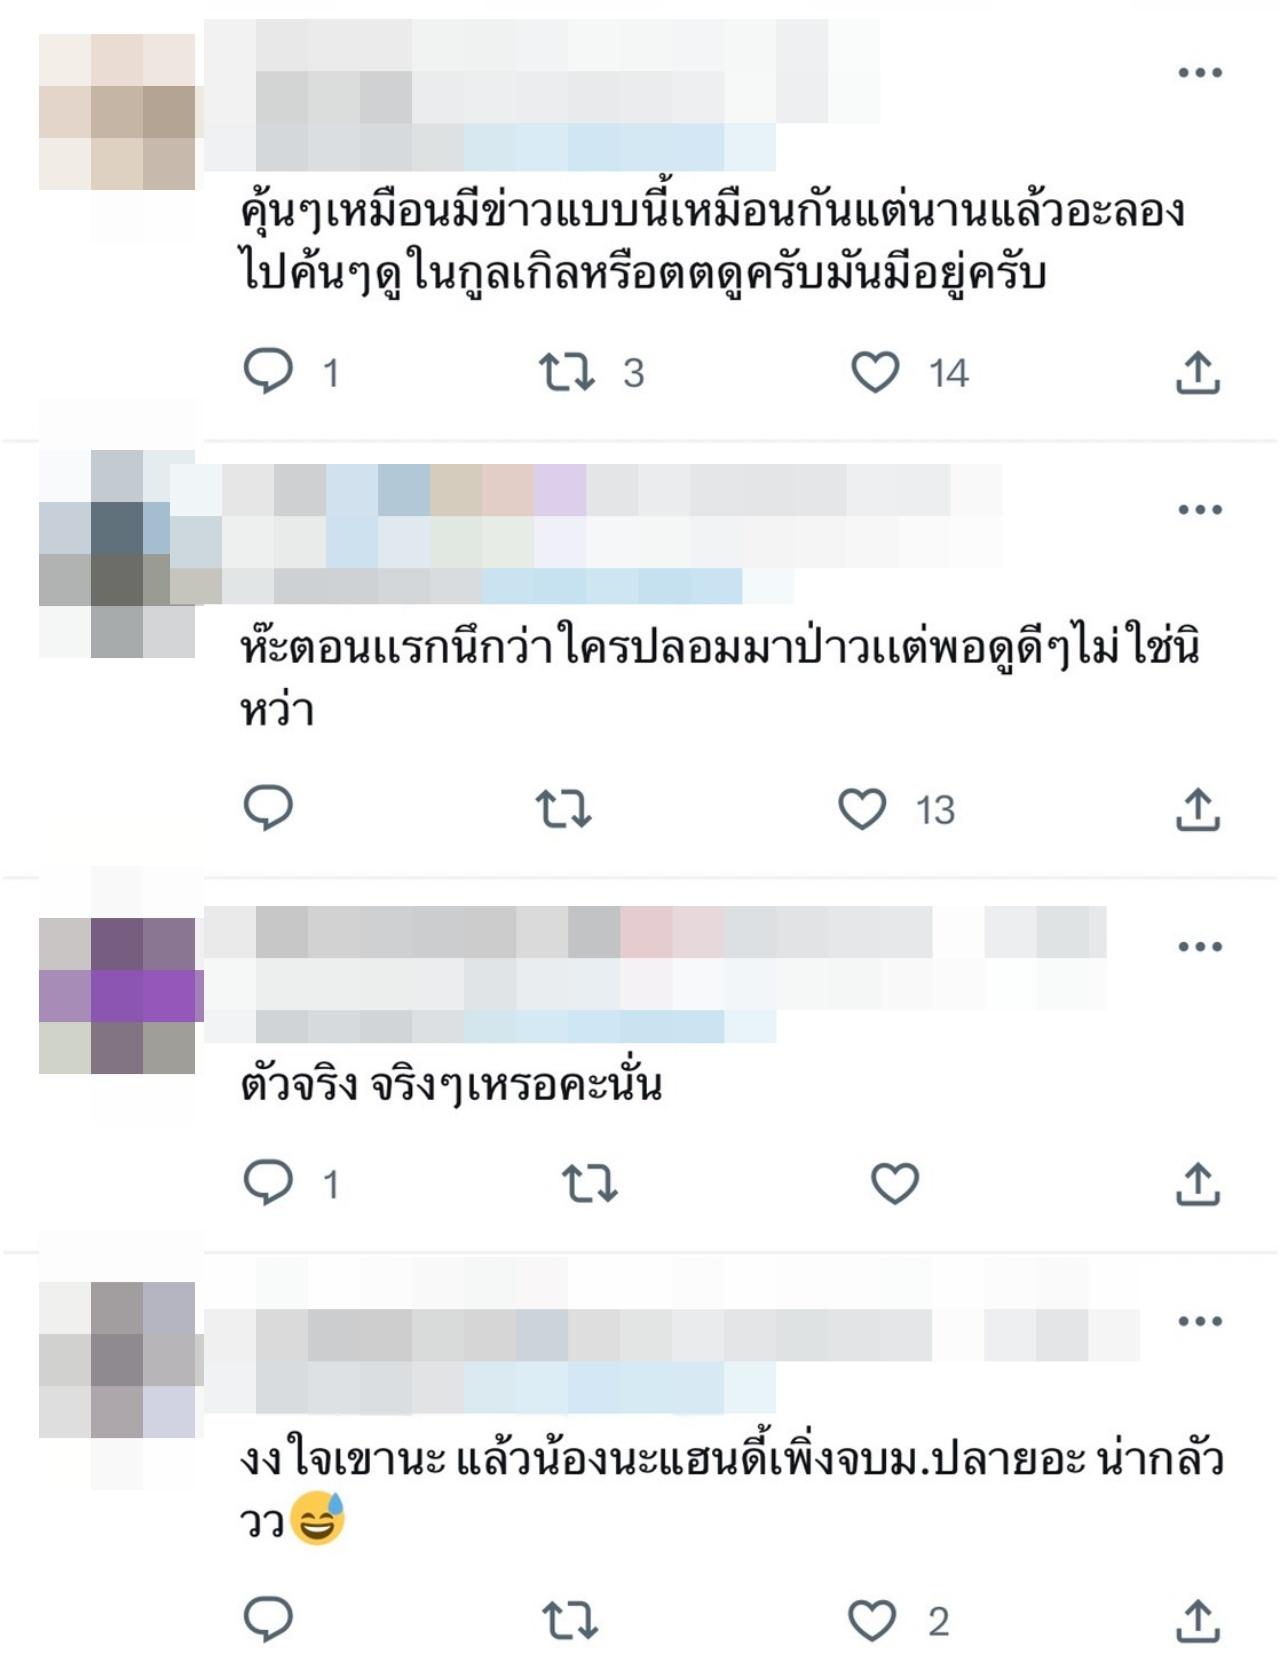Share the first tweet

1197,372
